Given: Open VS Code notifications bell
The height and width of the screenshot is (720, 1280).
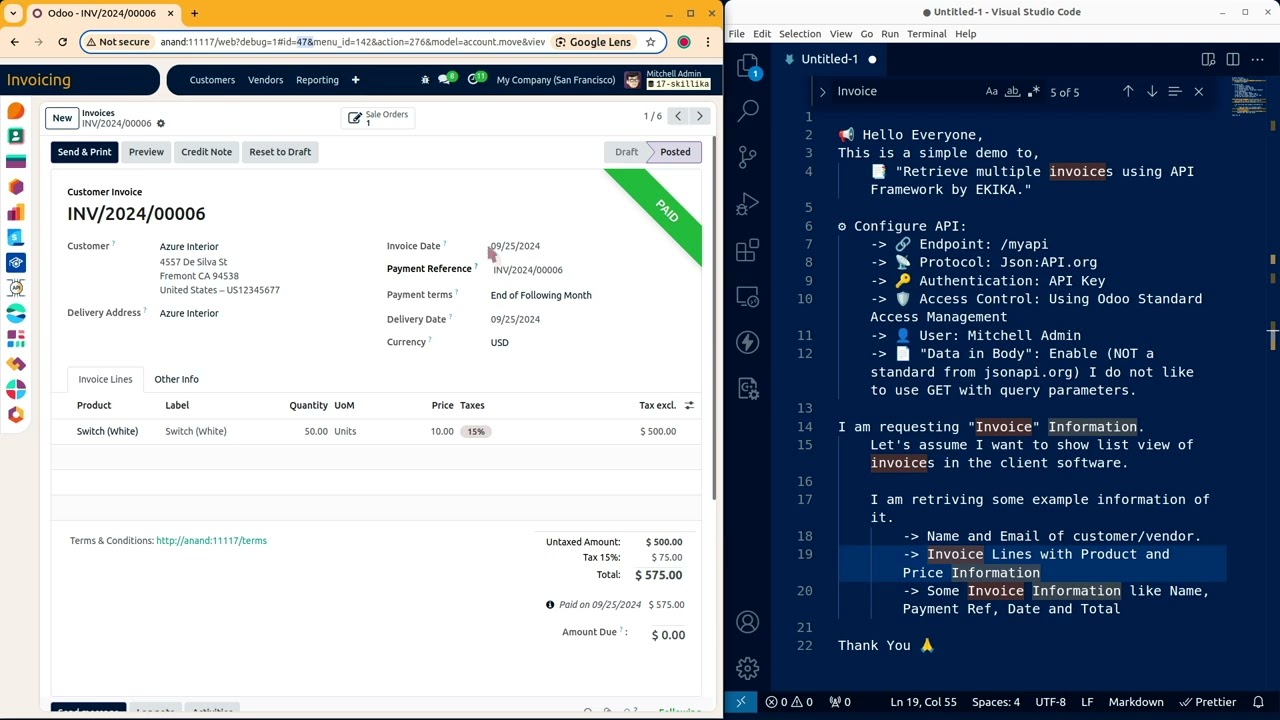Looking at the screenshot, I should tap(1259, 702).
